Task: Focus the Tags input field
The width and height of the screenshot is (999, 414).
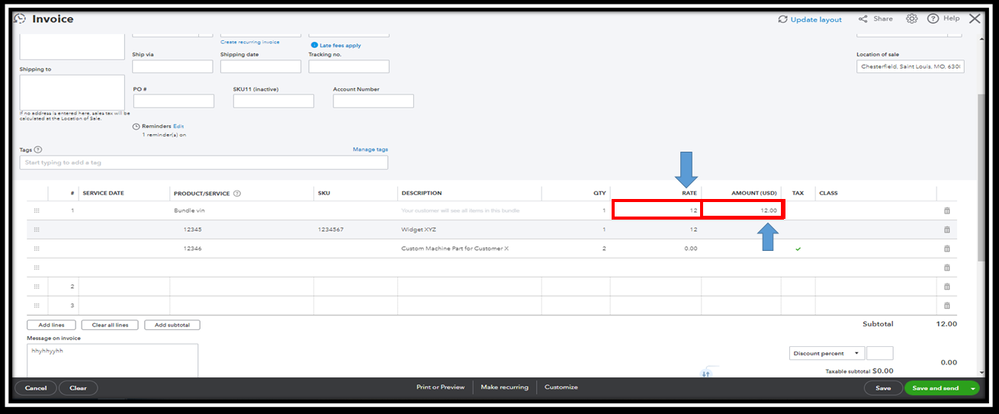Action: 204,162
